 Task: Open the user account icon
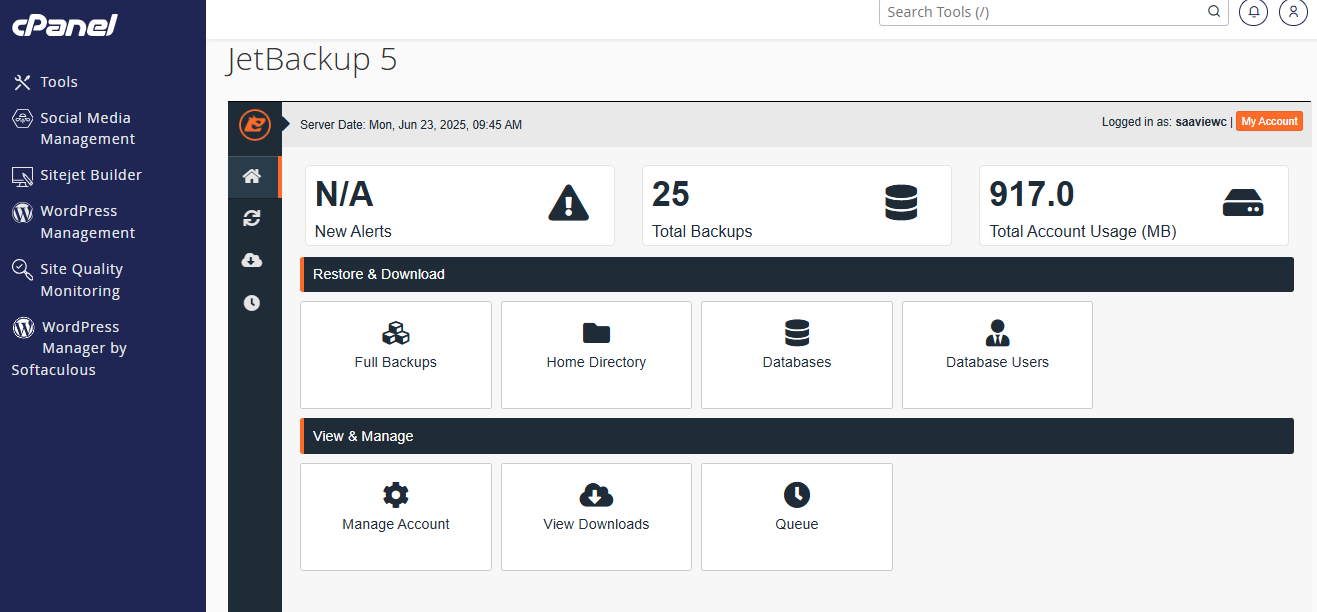(x=1293, y=12)
